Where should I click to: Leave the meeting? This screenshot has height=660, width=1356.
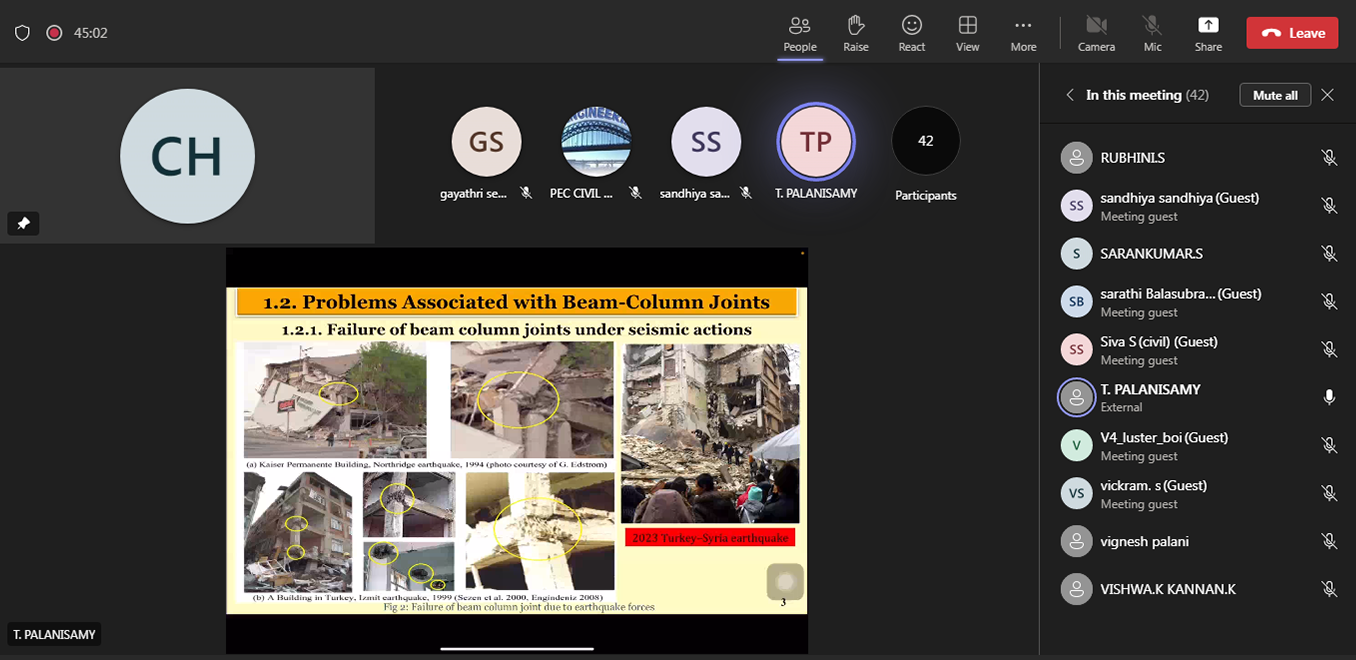[x=1291, y=33]
